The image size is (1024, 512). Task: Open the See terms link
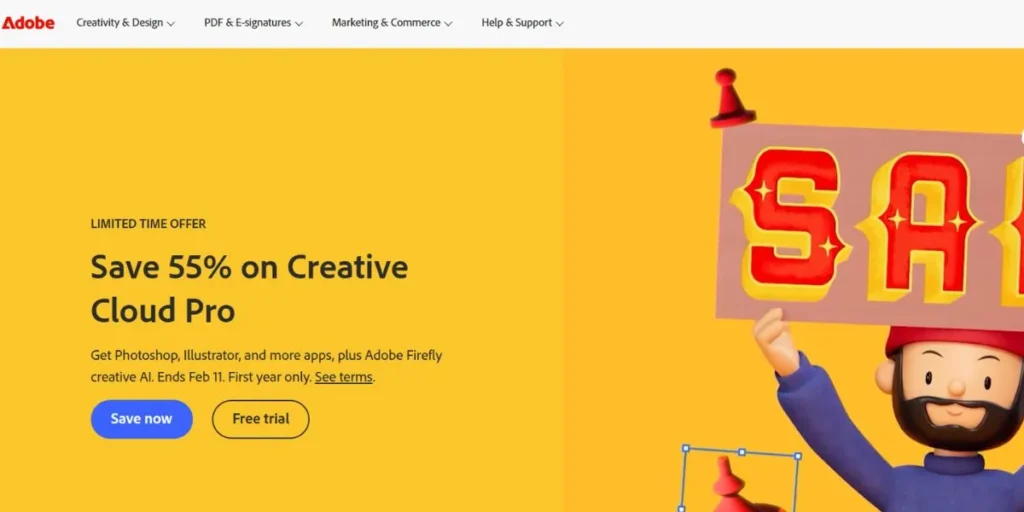(343, 377)
